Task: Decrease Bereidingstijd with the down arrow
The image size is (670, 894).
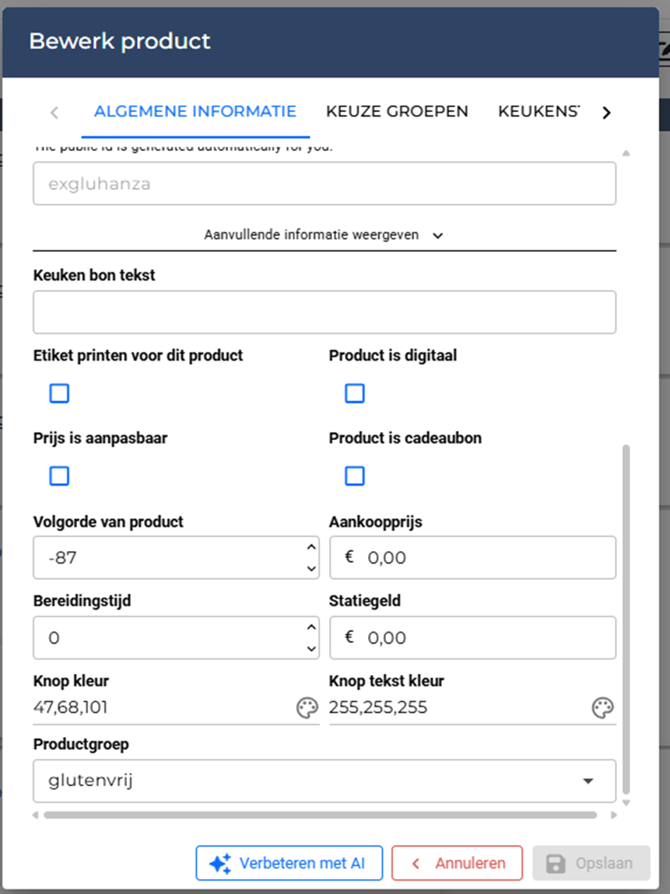Action: pyautogui.click(x=311, y=648)
